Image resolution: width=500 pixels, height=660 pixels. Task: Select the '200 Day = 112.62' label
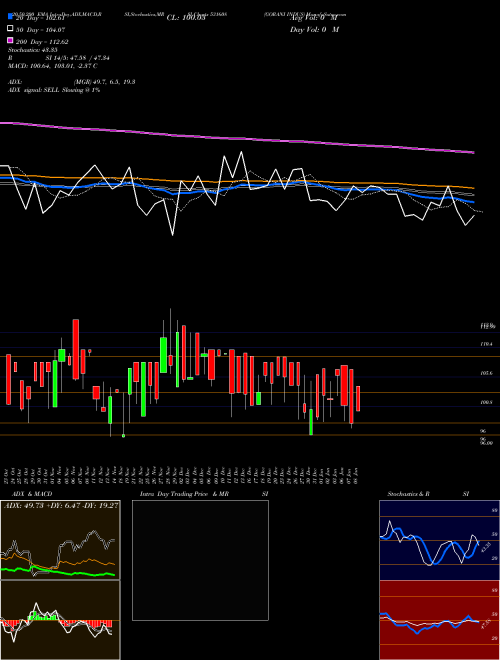click(x=42, y=42)
